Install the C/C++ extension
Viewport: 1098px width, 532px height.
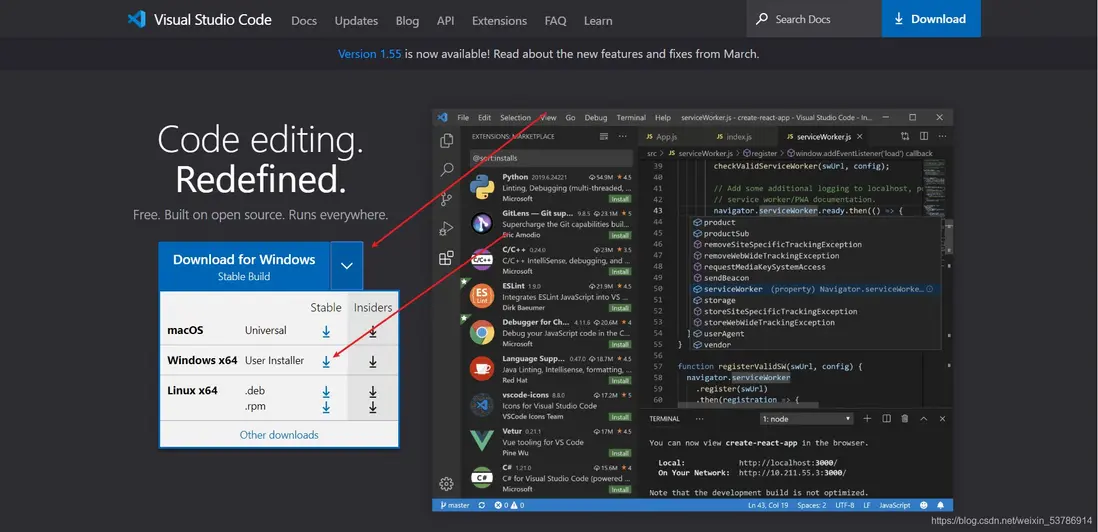[x=620, y=272]
